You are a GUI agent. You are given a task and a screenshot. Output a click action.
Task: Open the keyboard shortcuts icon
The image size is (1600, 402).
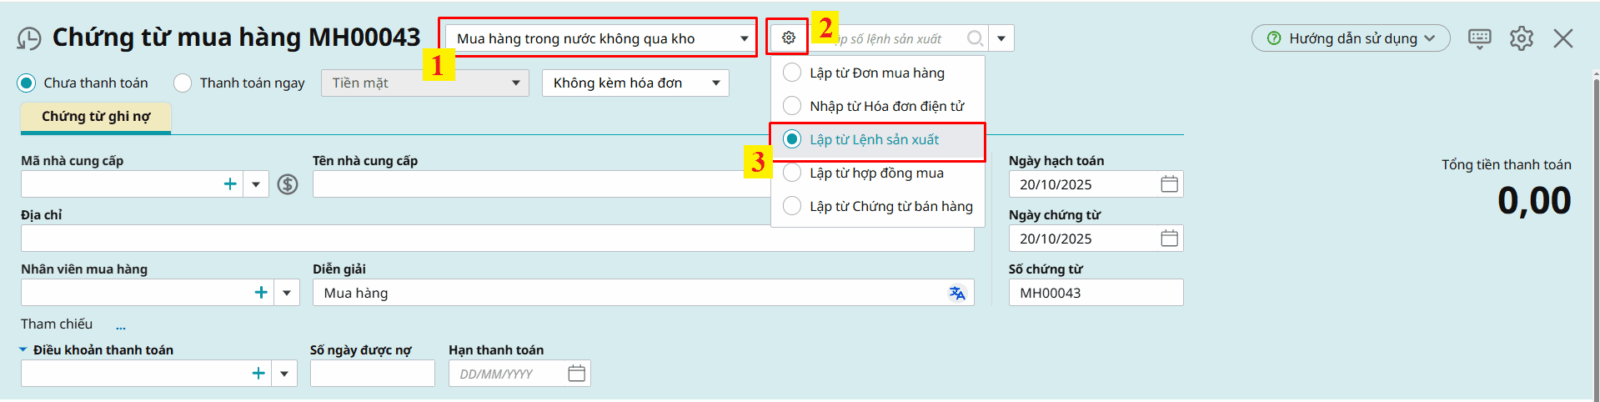[1480, 38]
